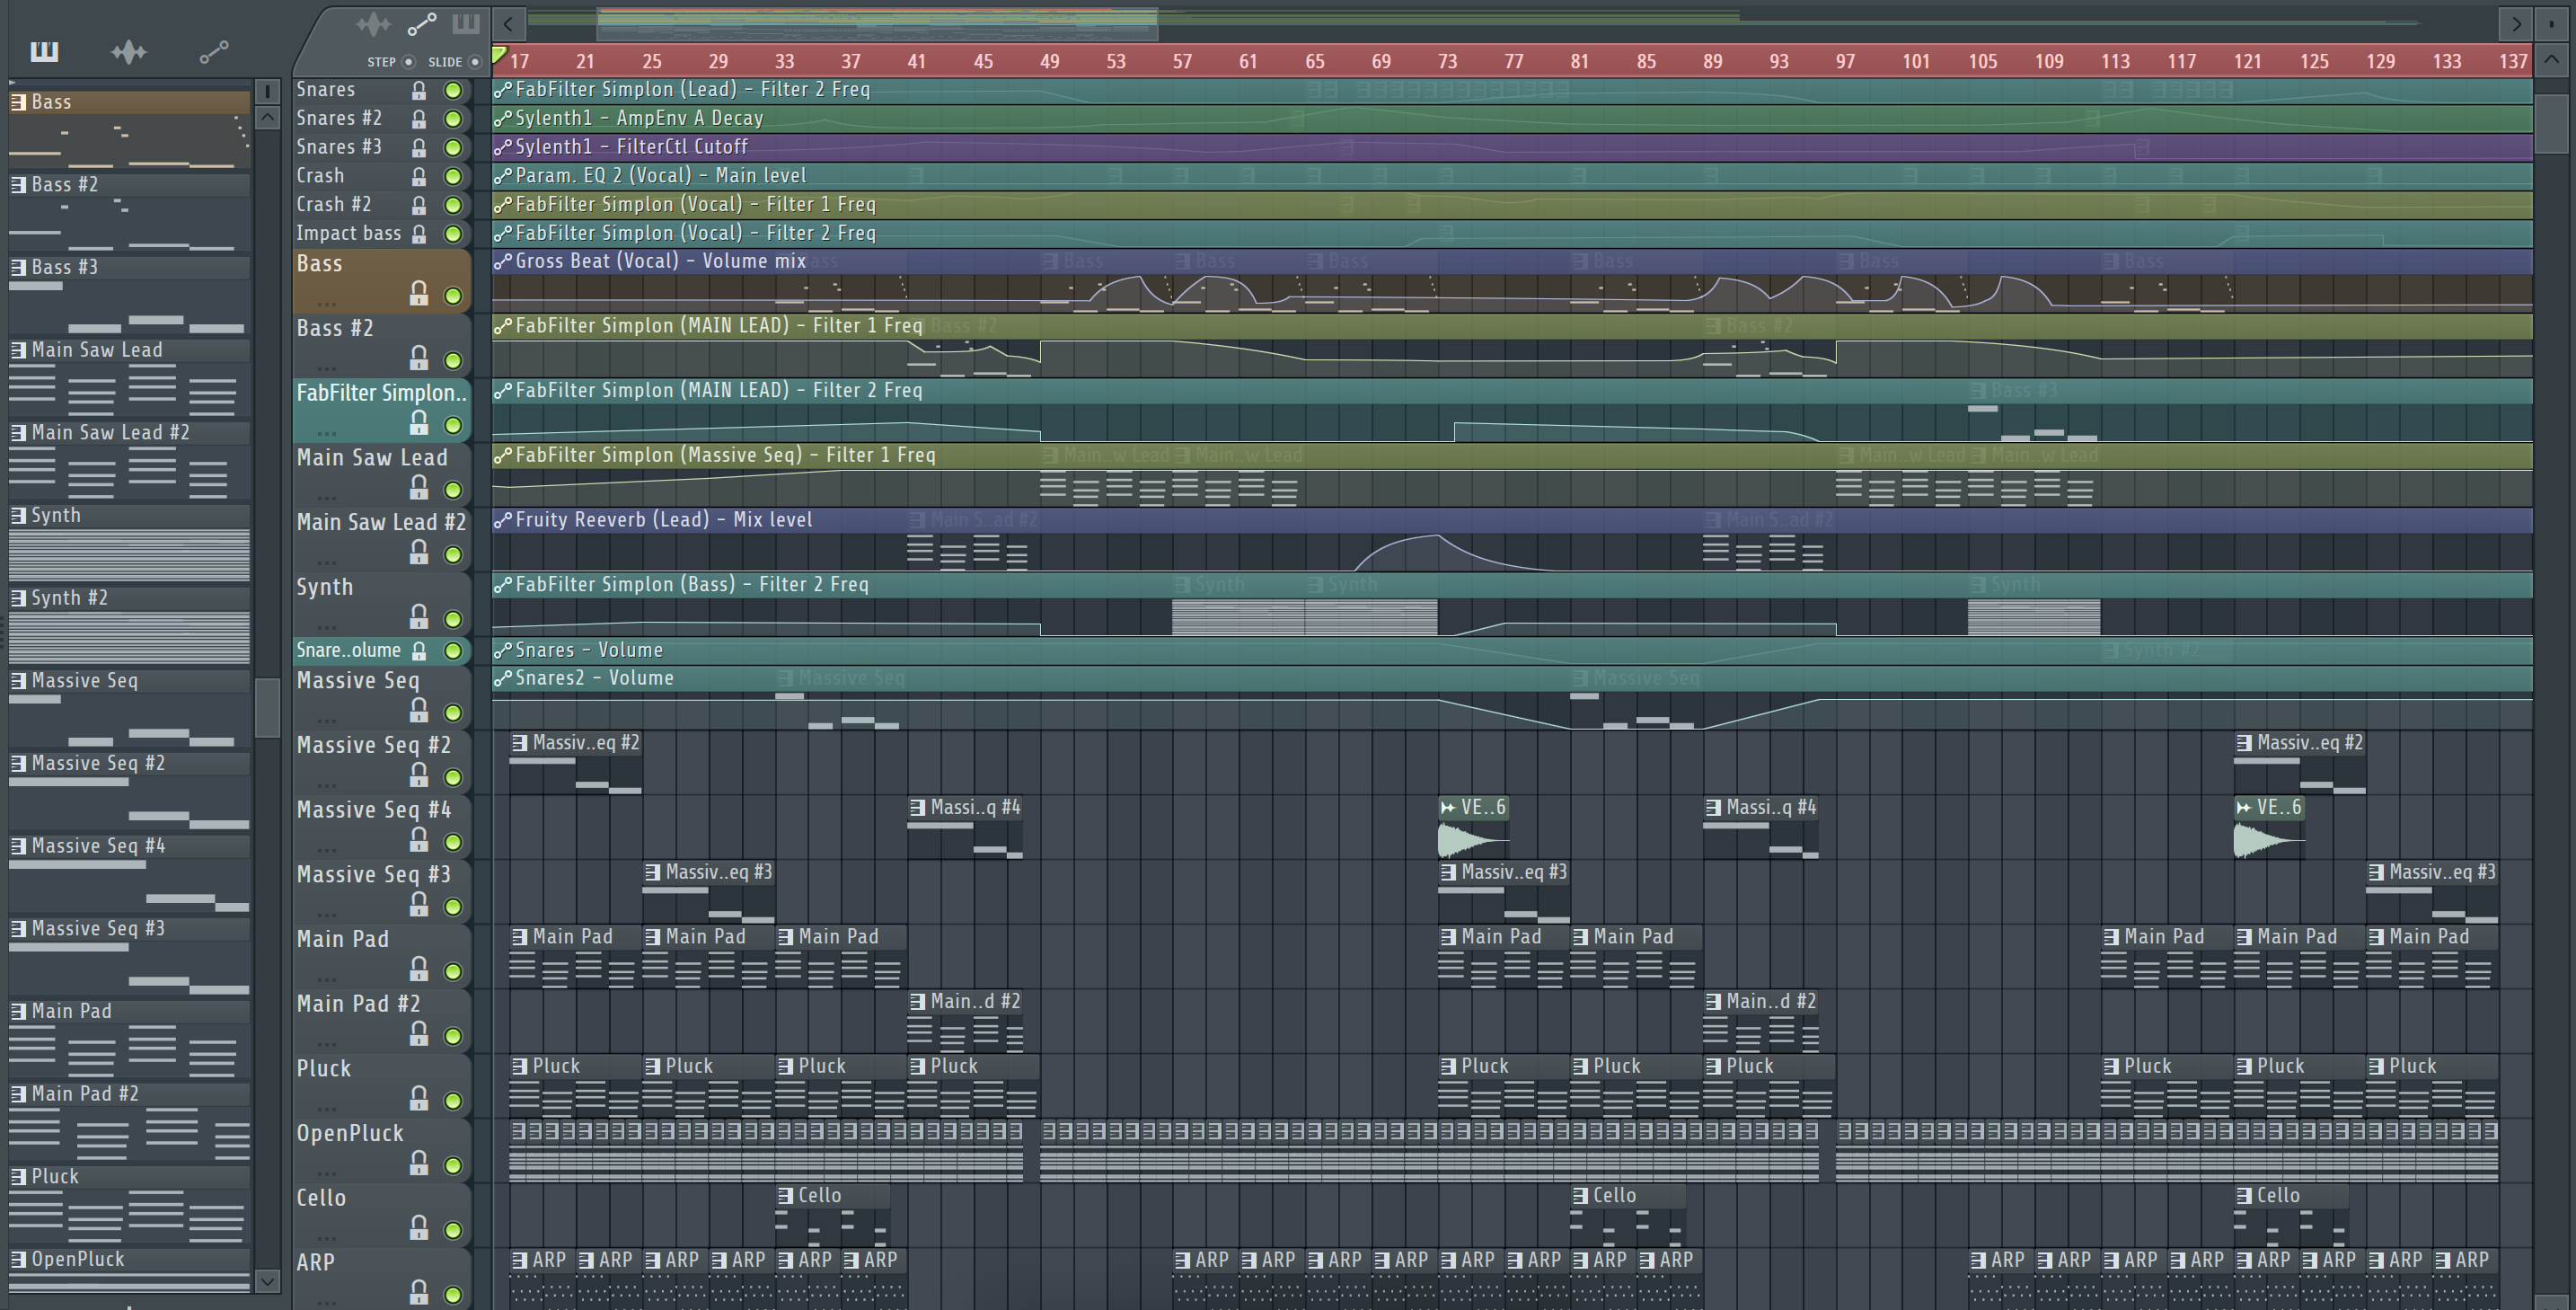The image size is (2576, 1310).
Task: Click the left arrow beside bar 17
Action: point(508,23)
